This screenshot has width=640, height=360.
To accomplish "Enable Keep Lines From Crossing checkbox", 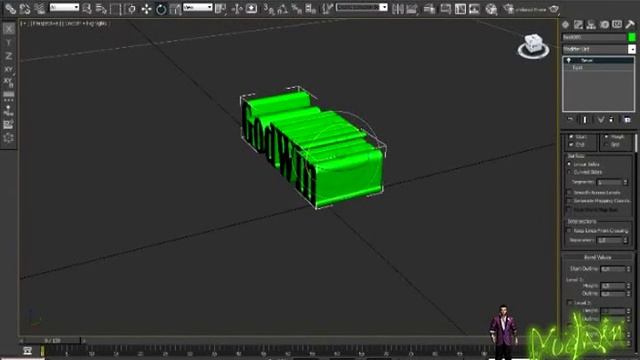I will (x=569, y=231).
